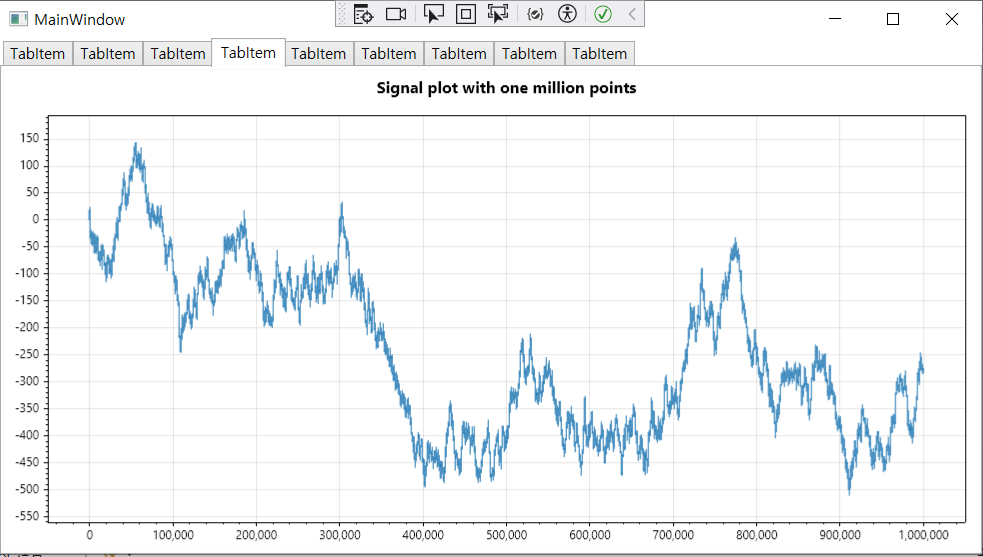This screenshot has height=557, width=983.
Task: Click the x-axis label '800,000'
Action: coord(757,535)
